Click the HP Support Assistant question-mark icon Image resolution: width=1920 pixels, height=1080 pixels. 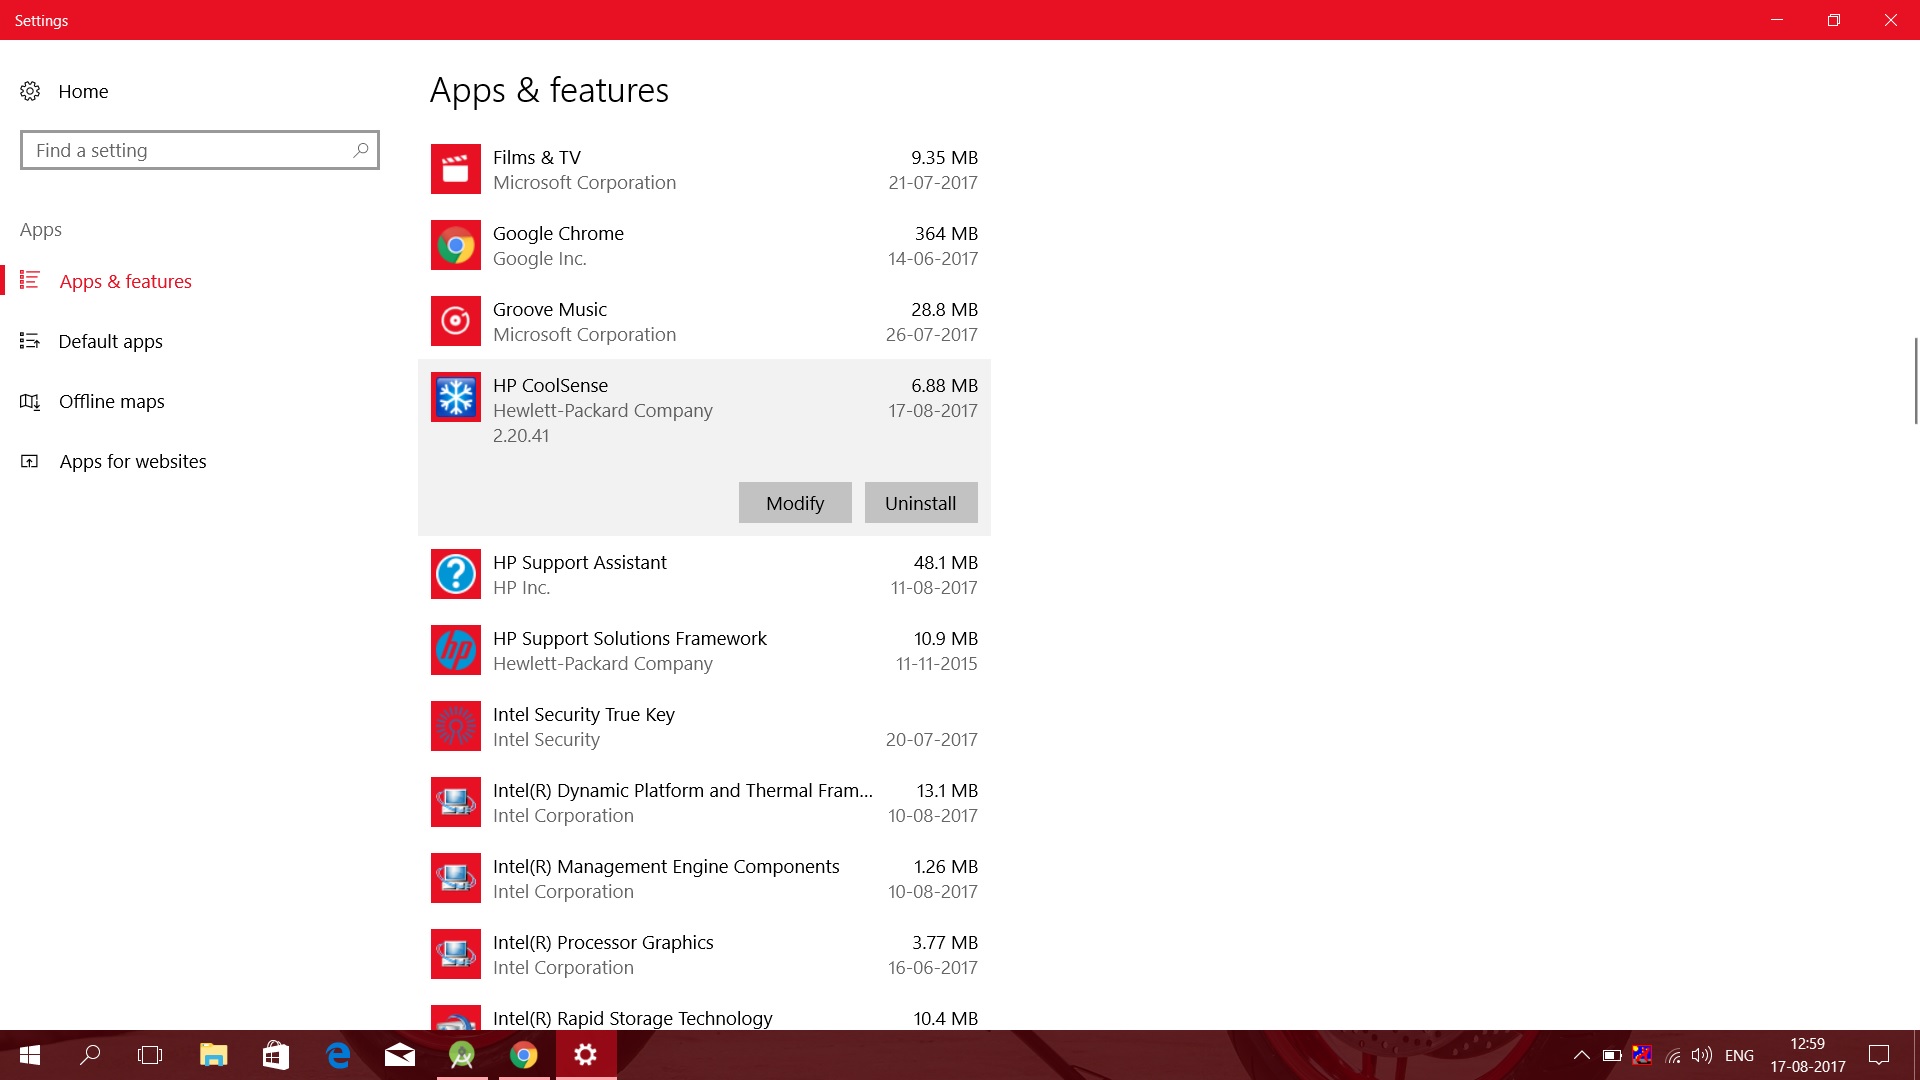(455, 574)
